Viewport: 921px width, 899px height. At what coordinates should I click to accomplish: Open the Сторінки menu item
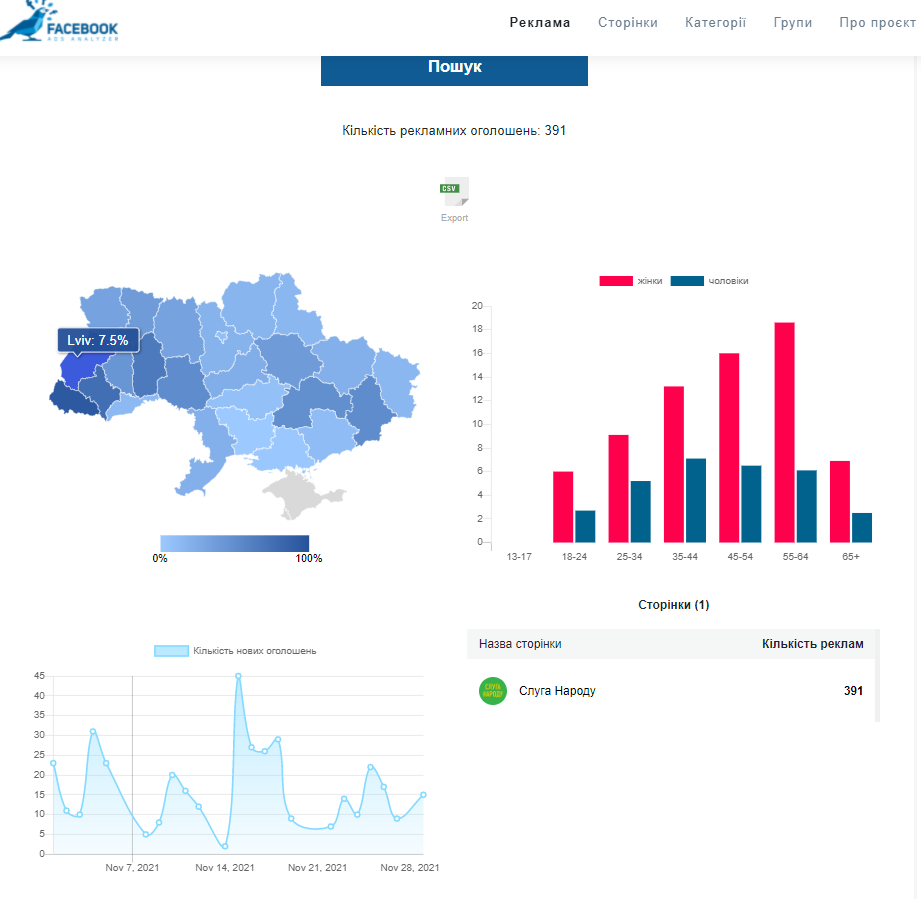[628, 22]
